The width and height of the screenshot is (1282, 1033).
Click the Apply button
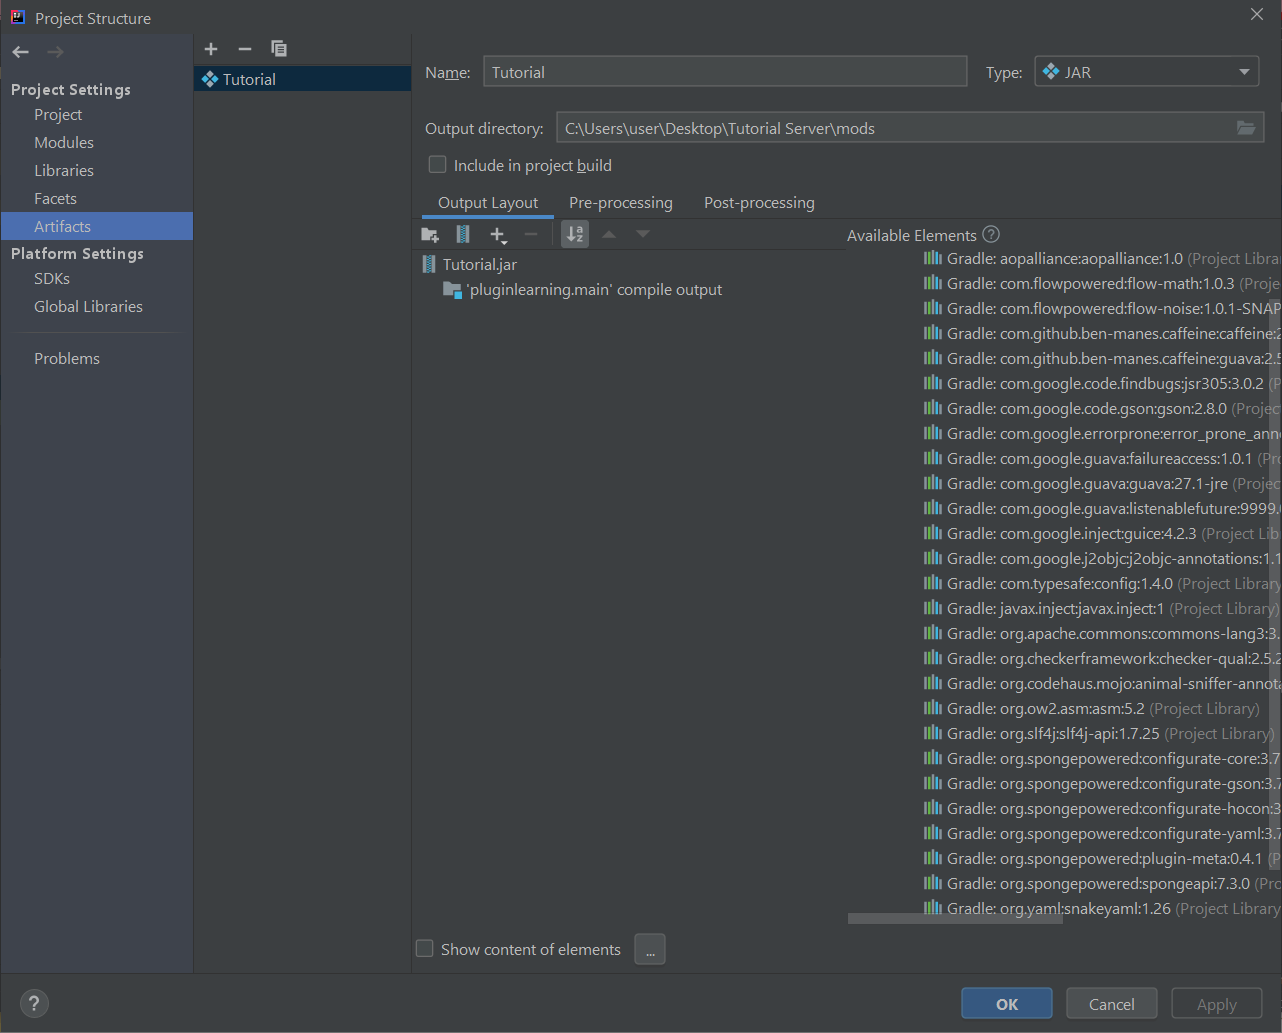pos(1216,1003)
